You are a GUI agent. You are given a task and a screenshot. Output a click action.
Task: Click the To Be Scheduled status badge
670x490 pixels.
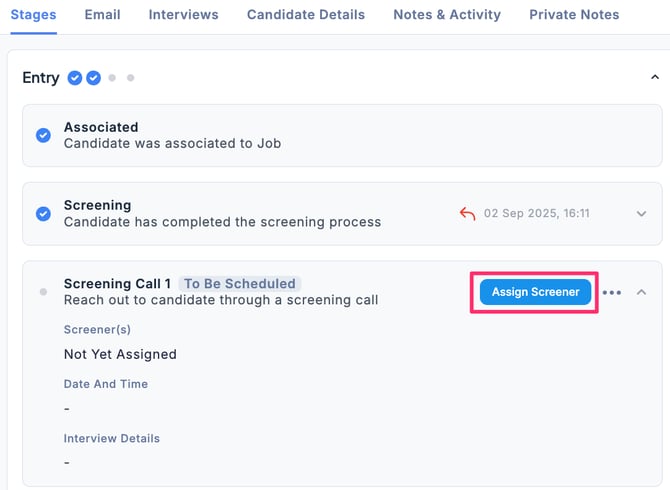[240, 284]
